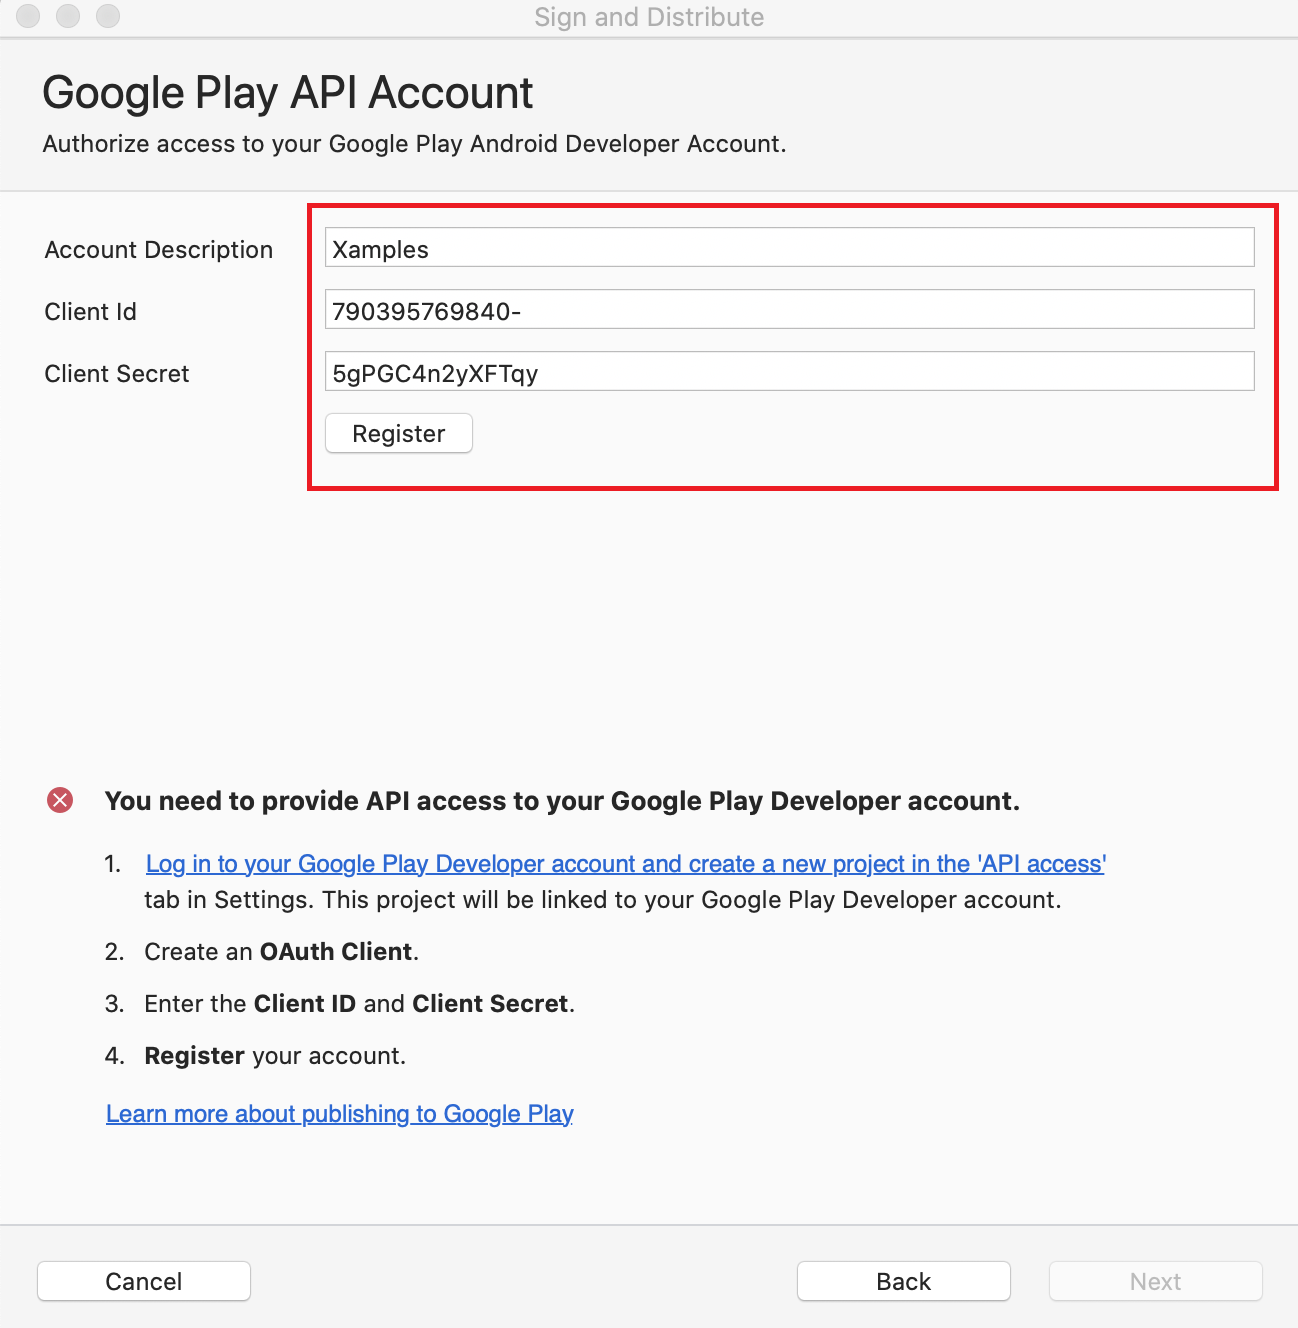Viewport: 1298px width, 1328px height.
Task: Open Learn more about publishing to Google Play
Action: (340, 1114)
